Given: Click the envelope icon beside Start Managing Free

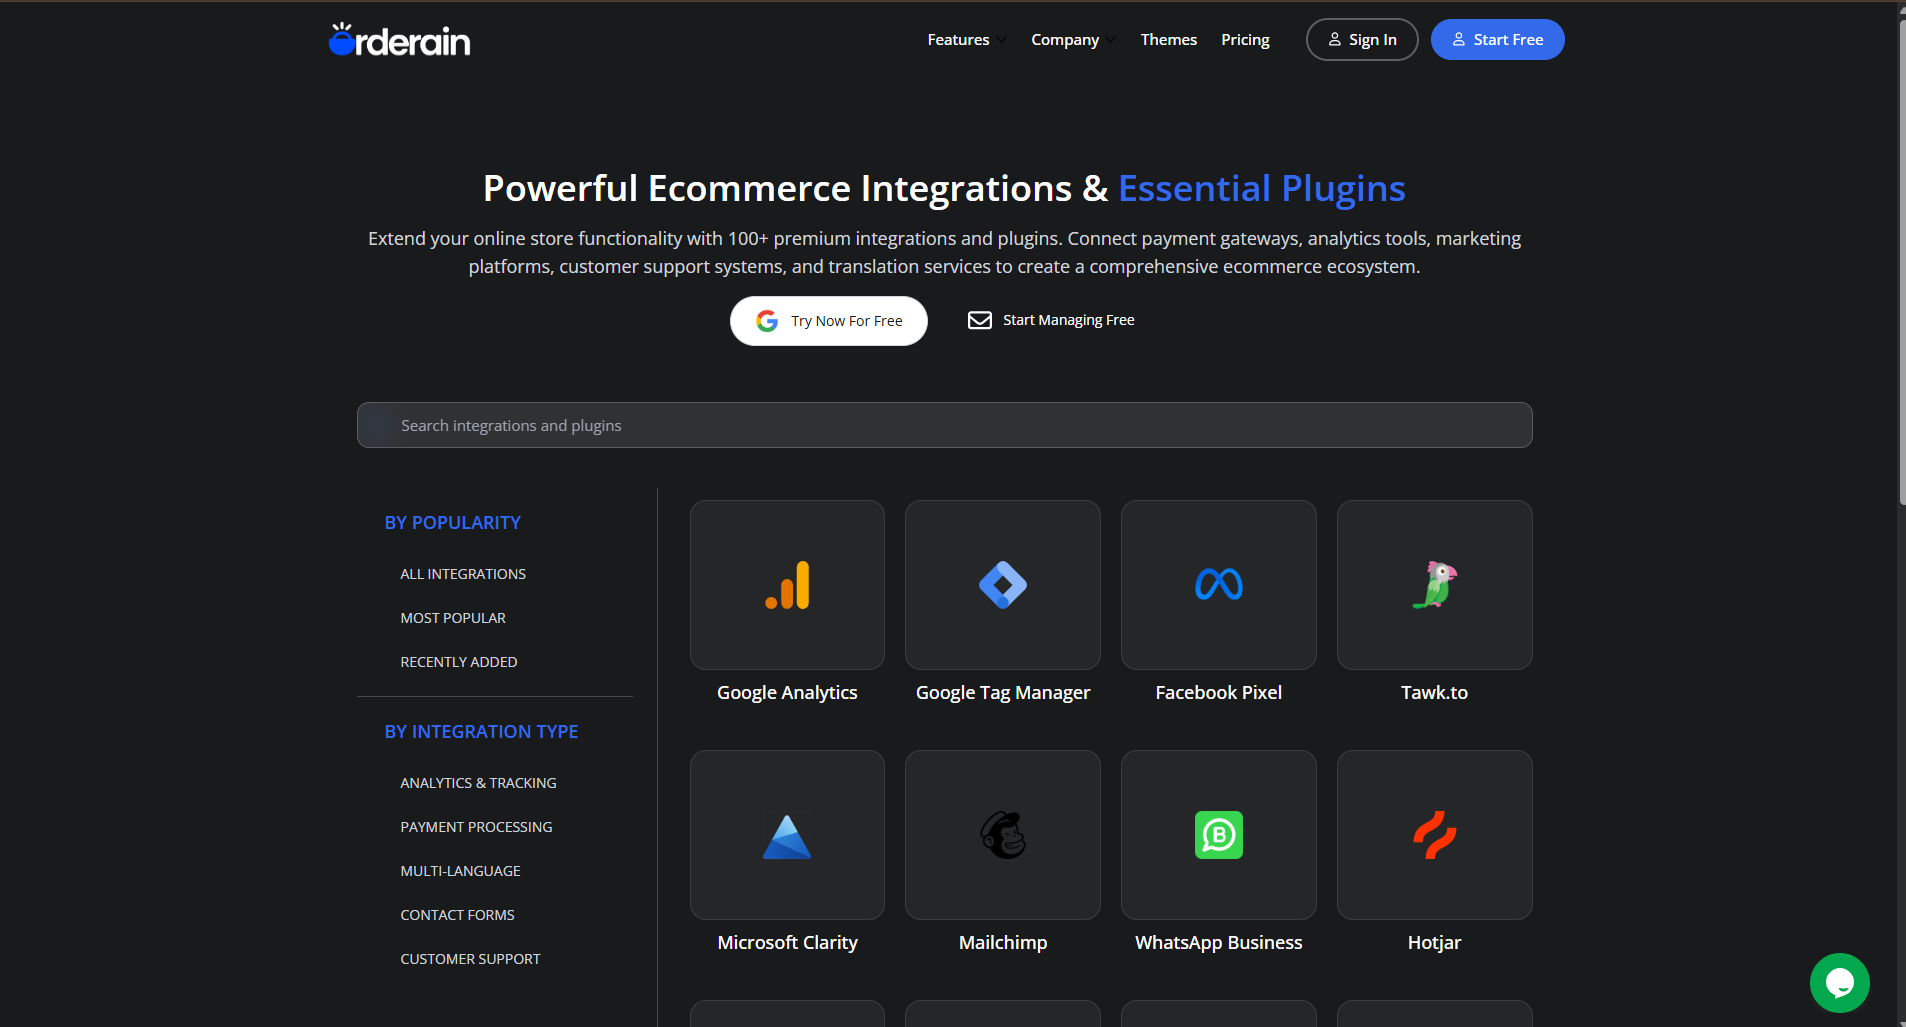Looking at the screenshot, I should [980, 320].
